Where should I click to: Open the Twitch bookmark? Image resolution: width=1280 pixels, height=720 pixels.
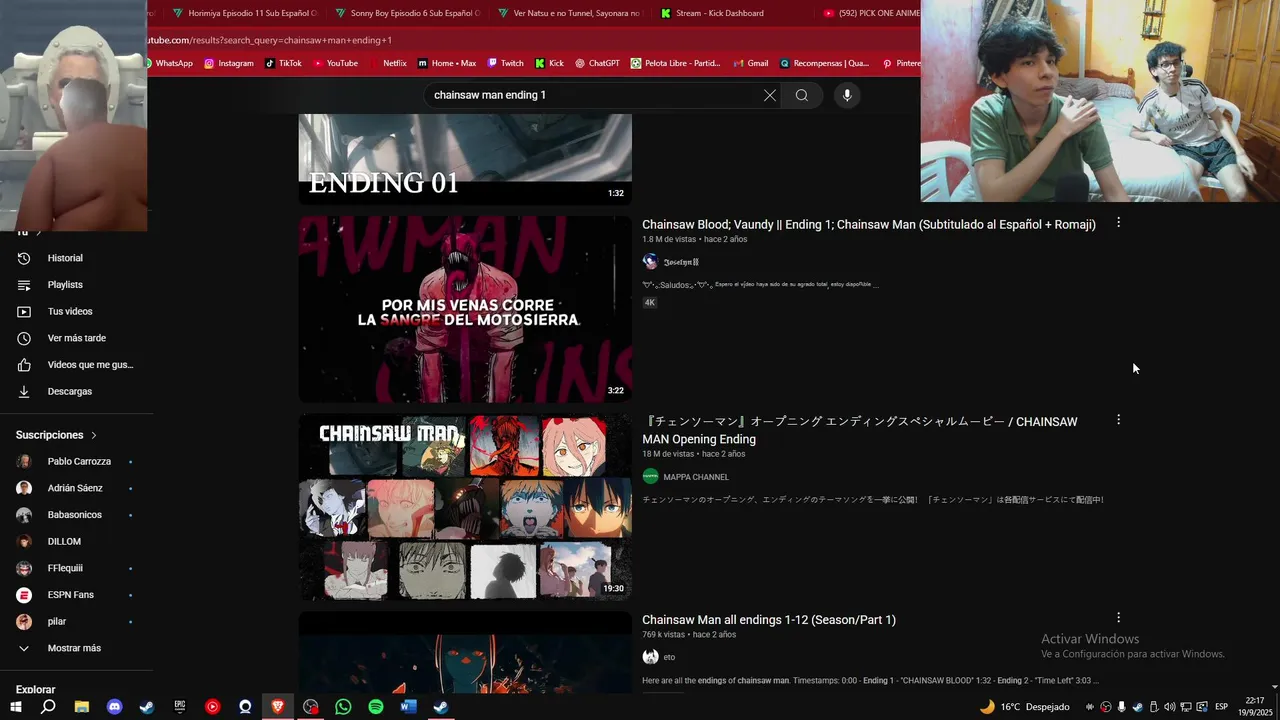pyautogui.click(x=505, y=63)
